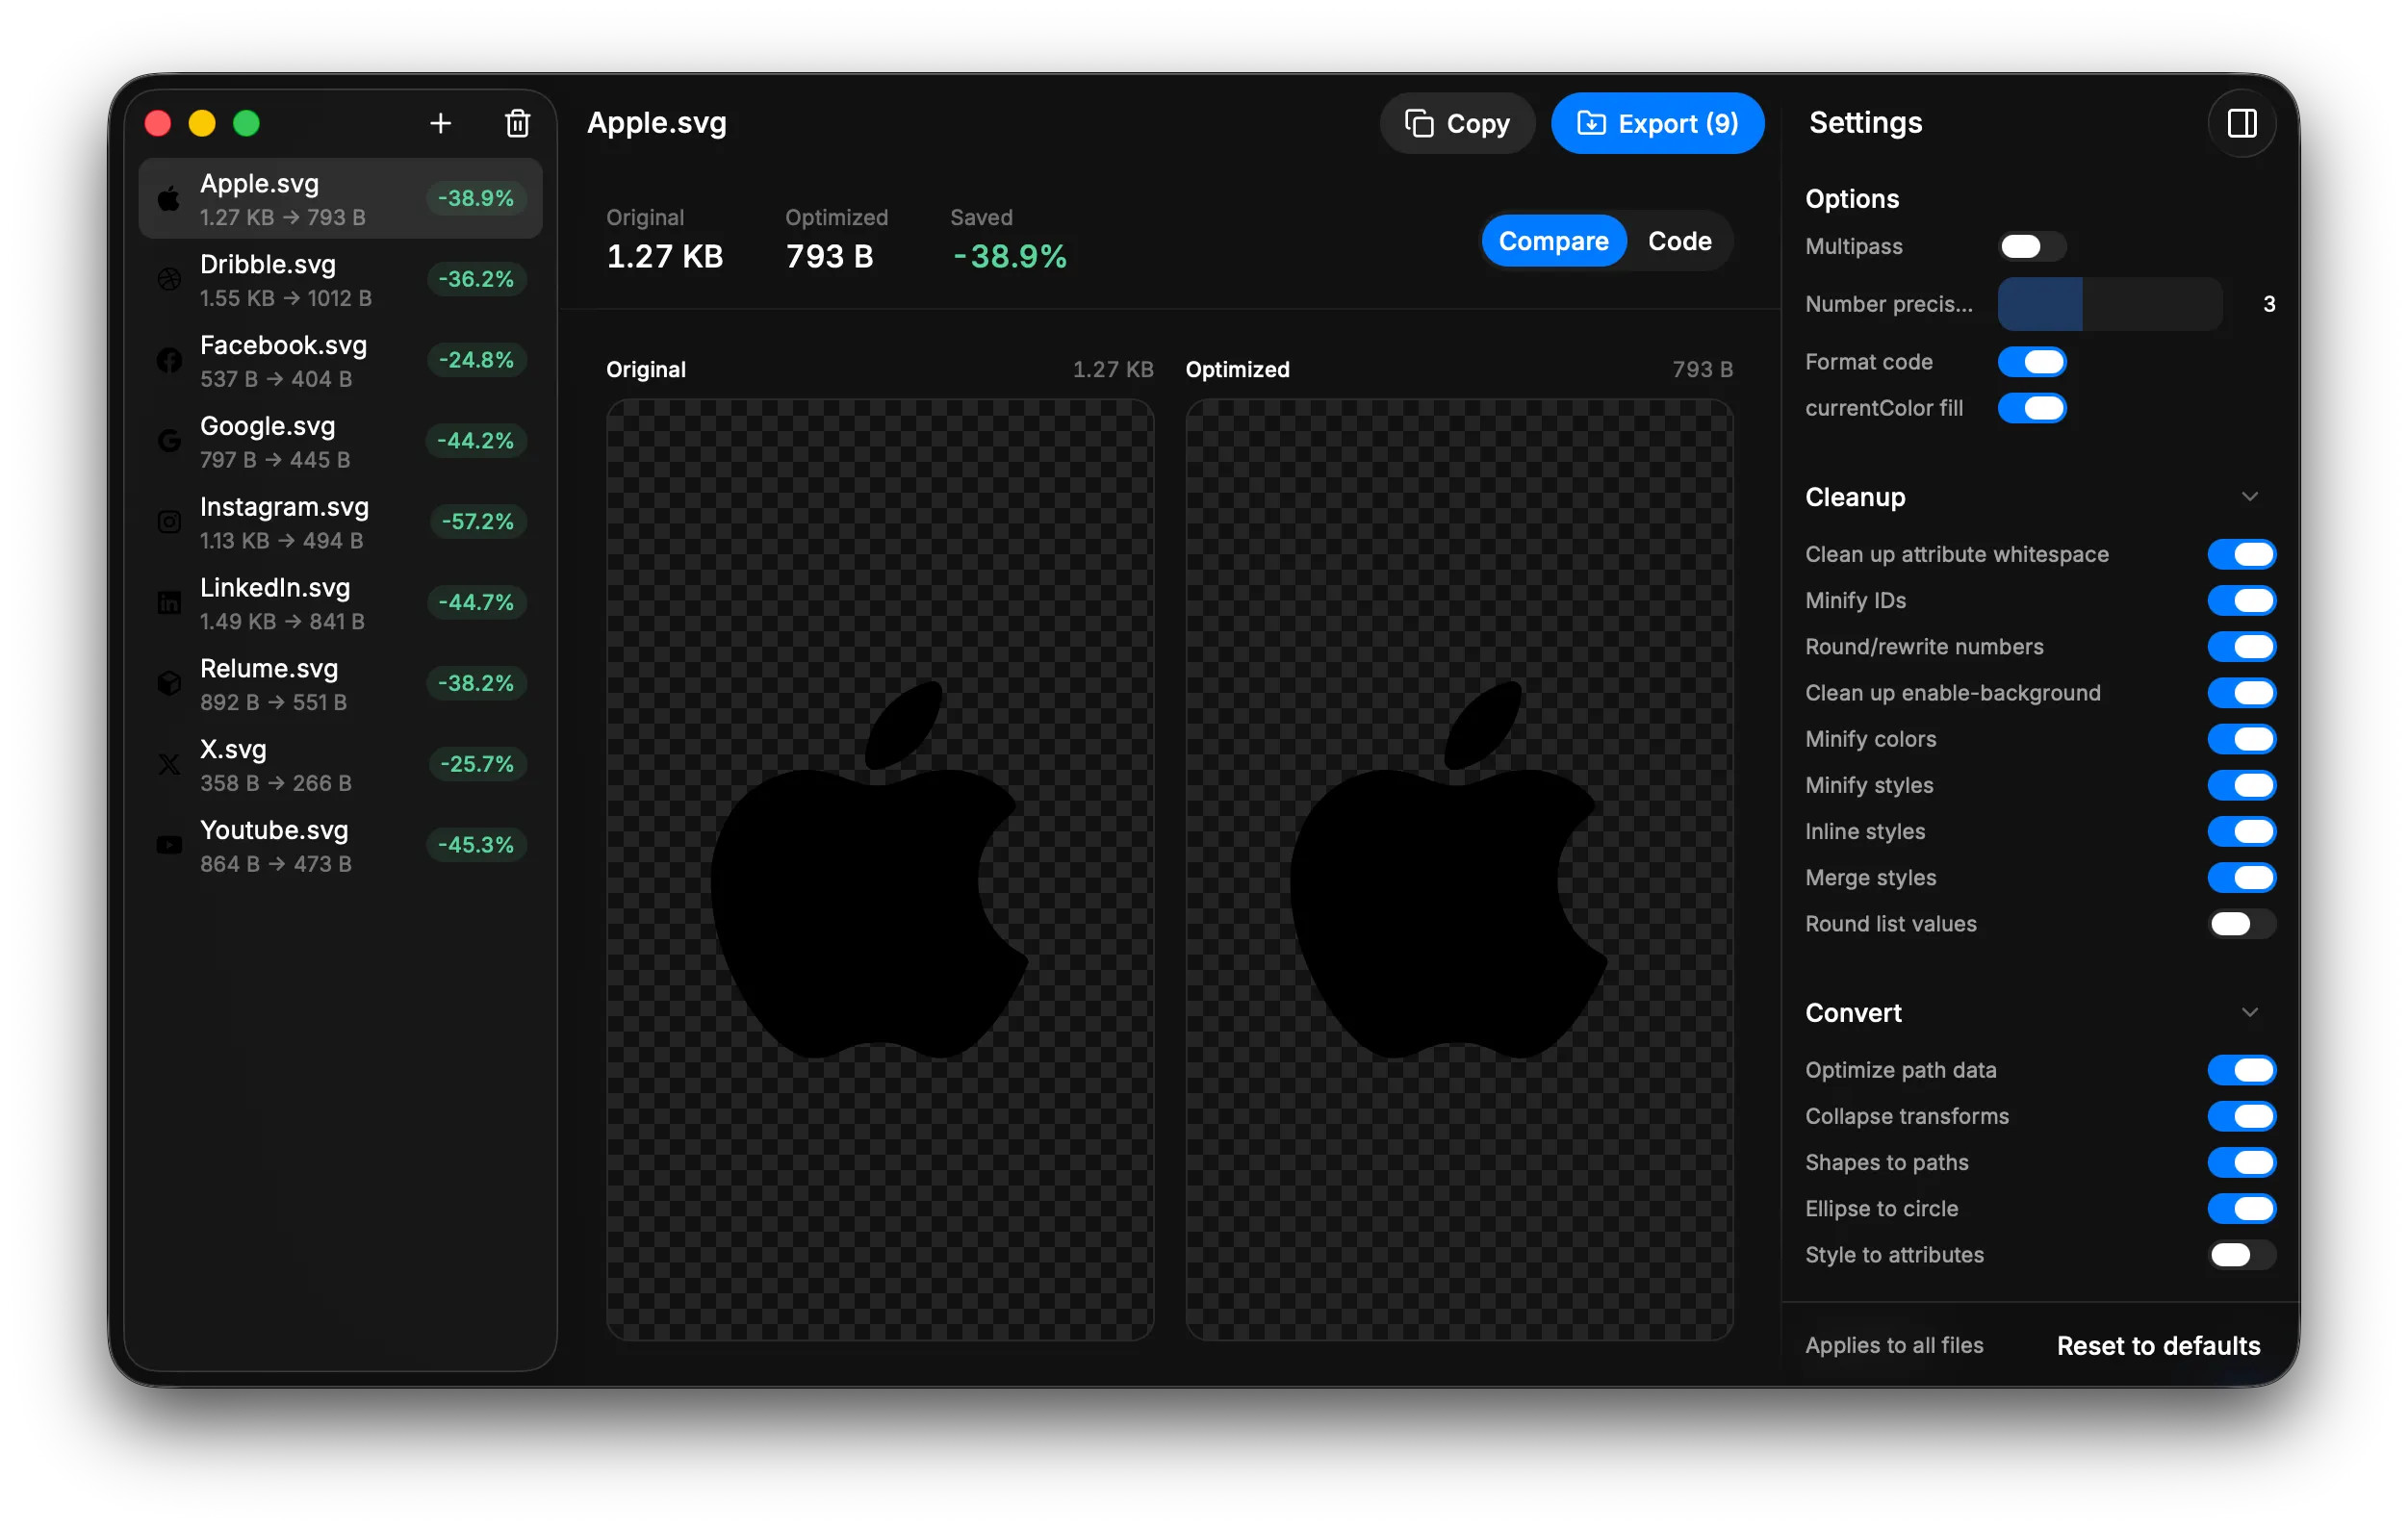Viewport: 2408px width, 1530px height.
Task: Switch to the Code tab
Action: tap(1679, 241)
